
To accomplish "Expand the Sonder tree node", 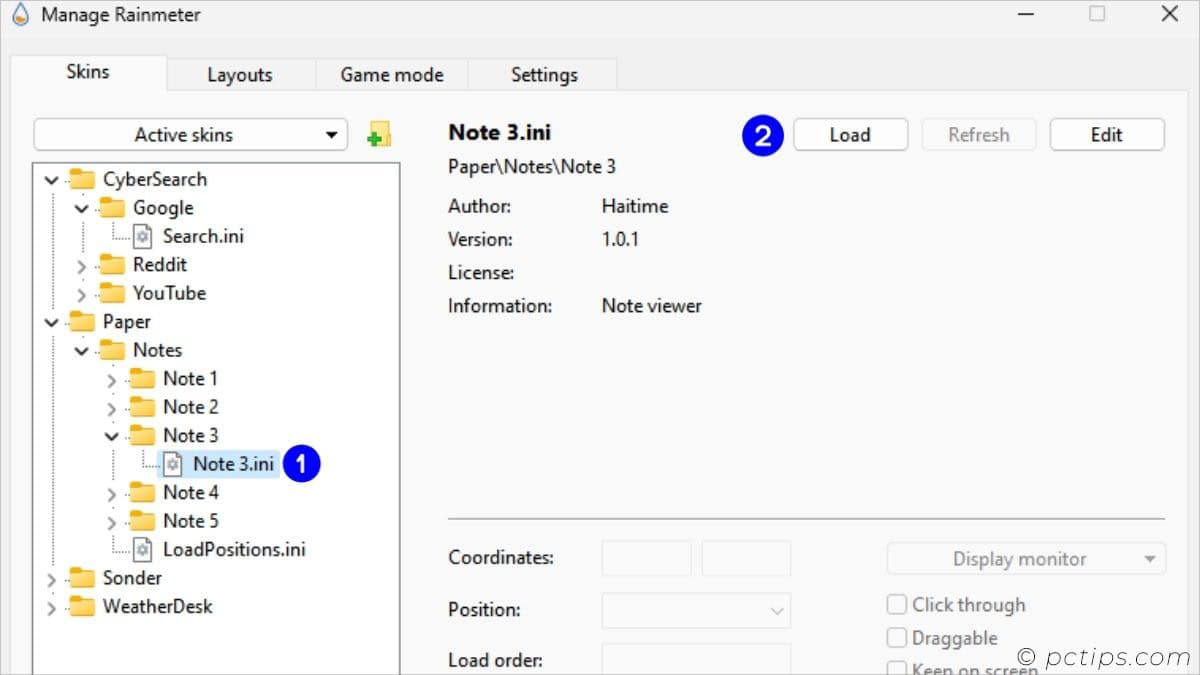I will tap(52, 579).
